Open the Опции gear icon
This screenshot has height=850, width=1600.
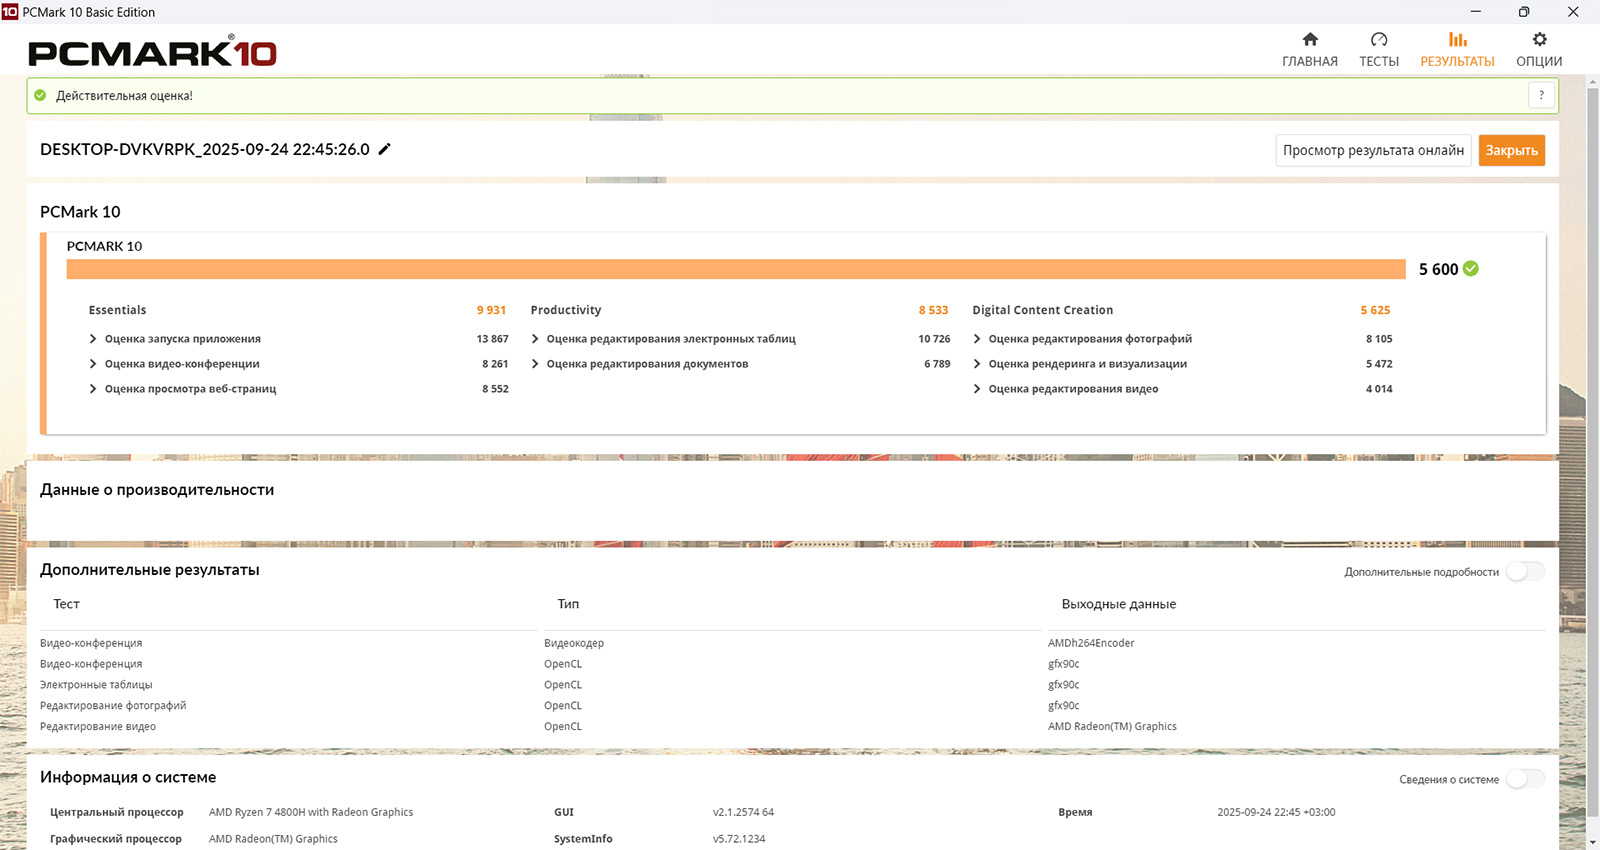pos(1539,40)
